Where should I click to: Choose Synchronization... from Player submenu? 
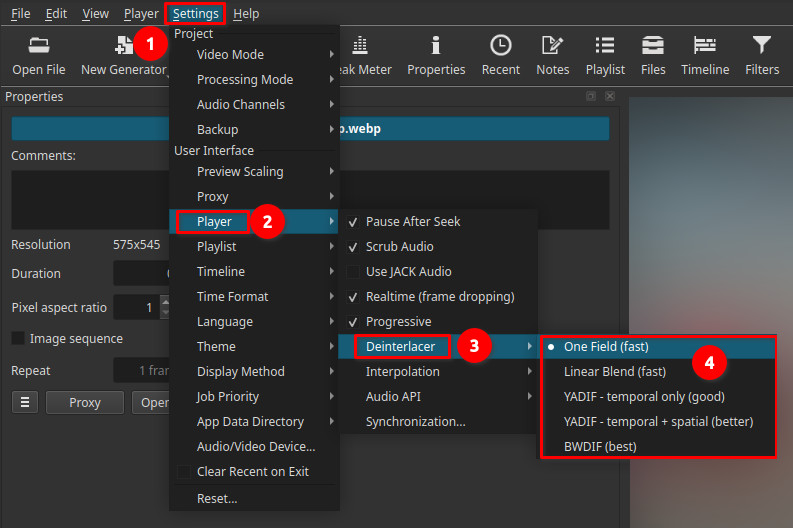click(x=415, y=422)
